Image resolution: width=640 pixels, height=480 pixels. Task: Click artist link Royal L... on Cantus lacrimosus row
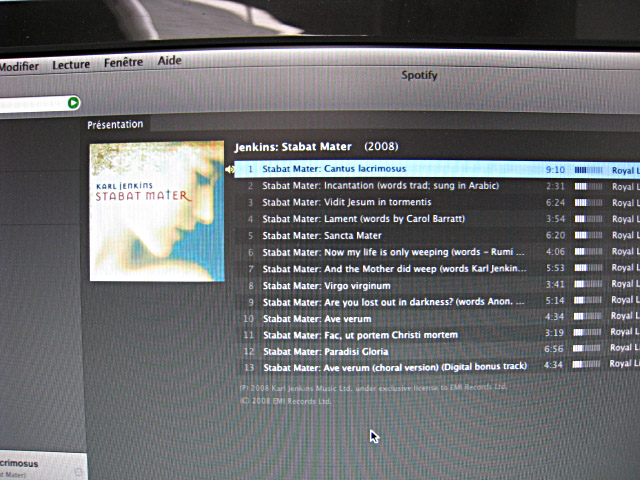(626, 171)
